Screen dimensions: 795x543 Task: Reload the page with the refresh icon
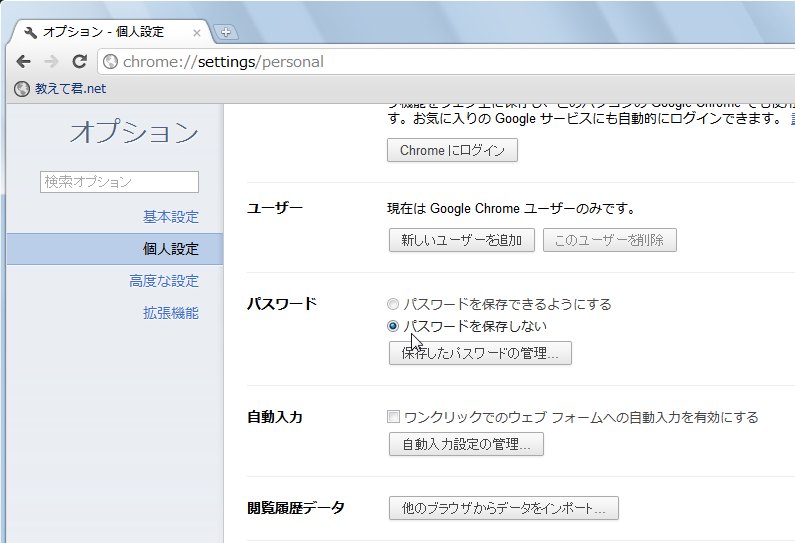click(79, 61)
